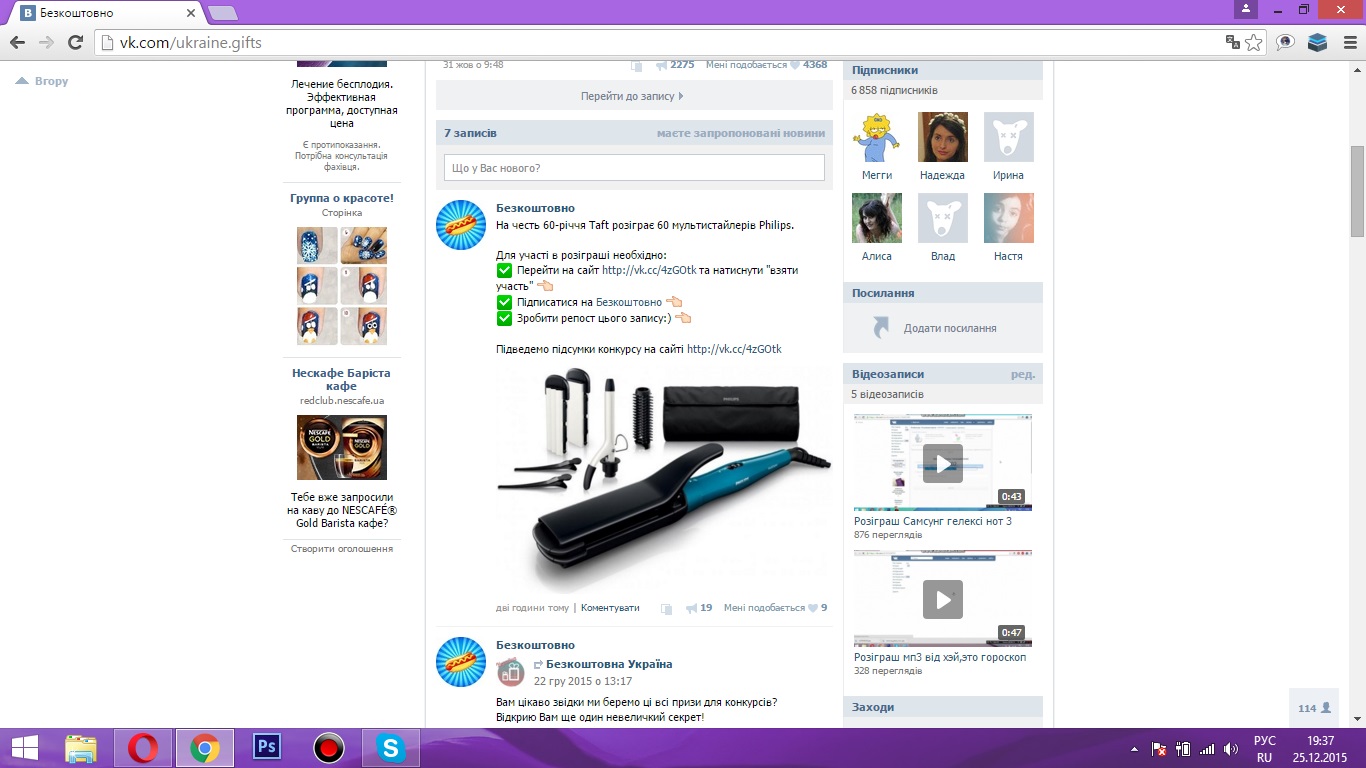Open subscriber Настя avatar
This screenshot has width=1366, height=768.
[1009, 218]
